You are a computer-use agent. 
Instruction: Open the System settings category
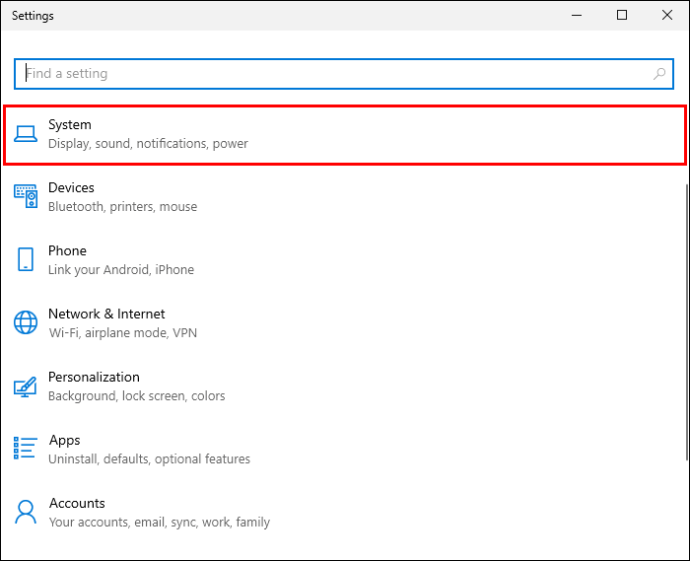click(x=345, y=135)
